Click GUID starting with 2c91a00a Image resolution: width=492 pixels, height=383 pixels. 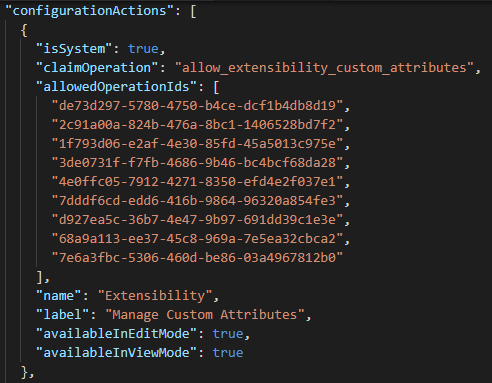click(197, 125)
